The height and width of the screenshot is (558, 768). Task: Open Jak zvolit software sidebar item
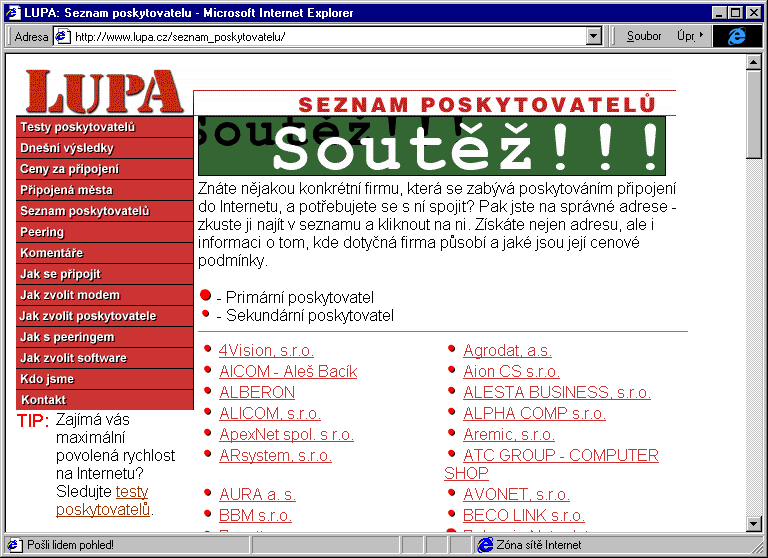coord(105,359)
